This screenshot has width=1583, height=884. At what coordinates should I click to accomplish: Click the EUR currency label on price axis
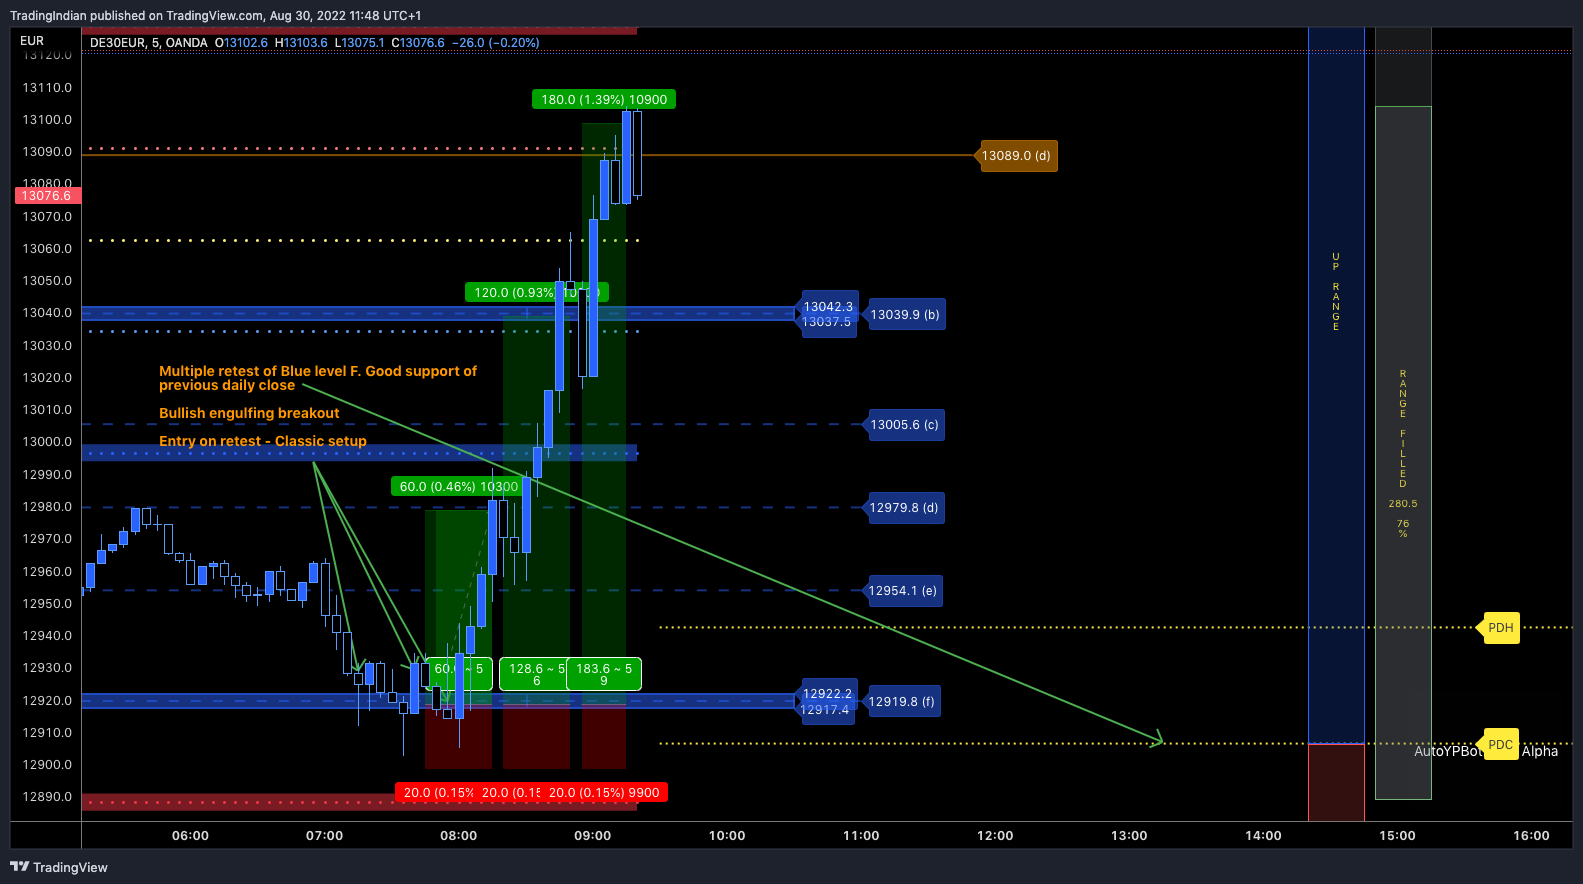pos(32,41)
